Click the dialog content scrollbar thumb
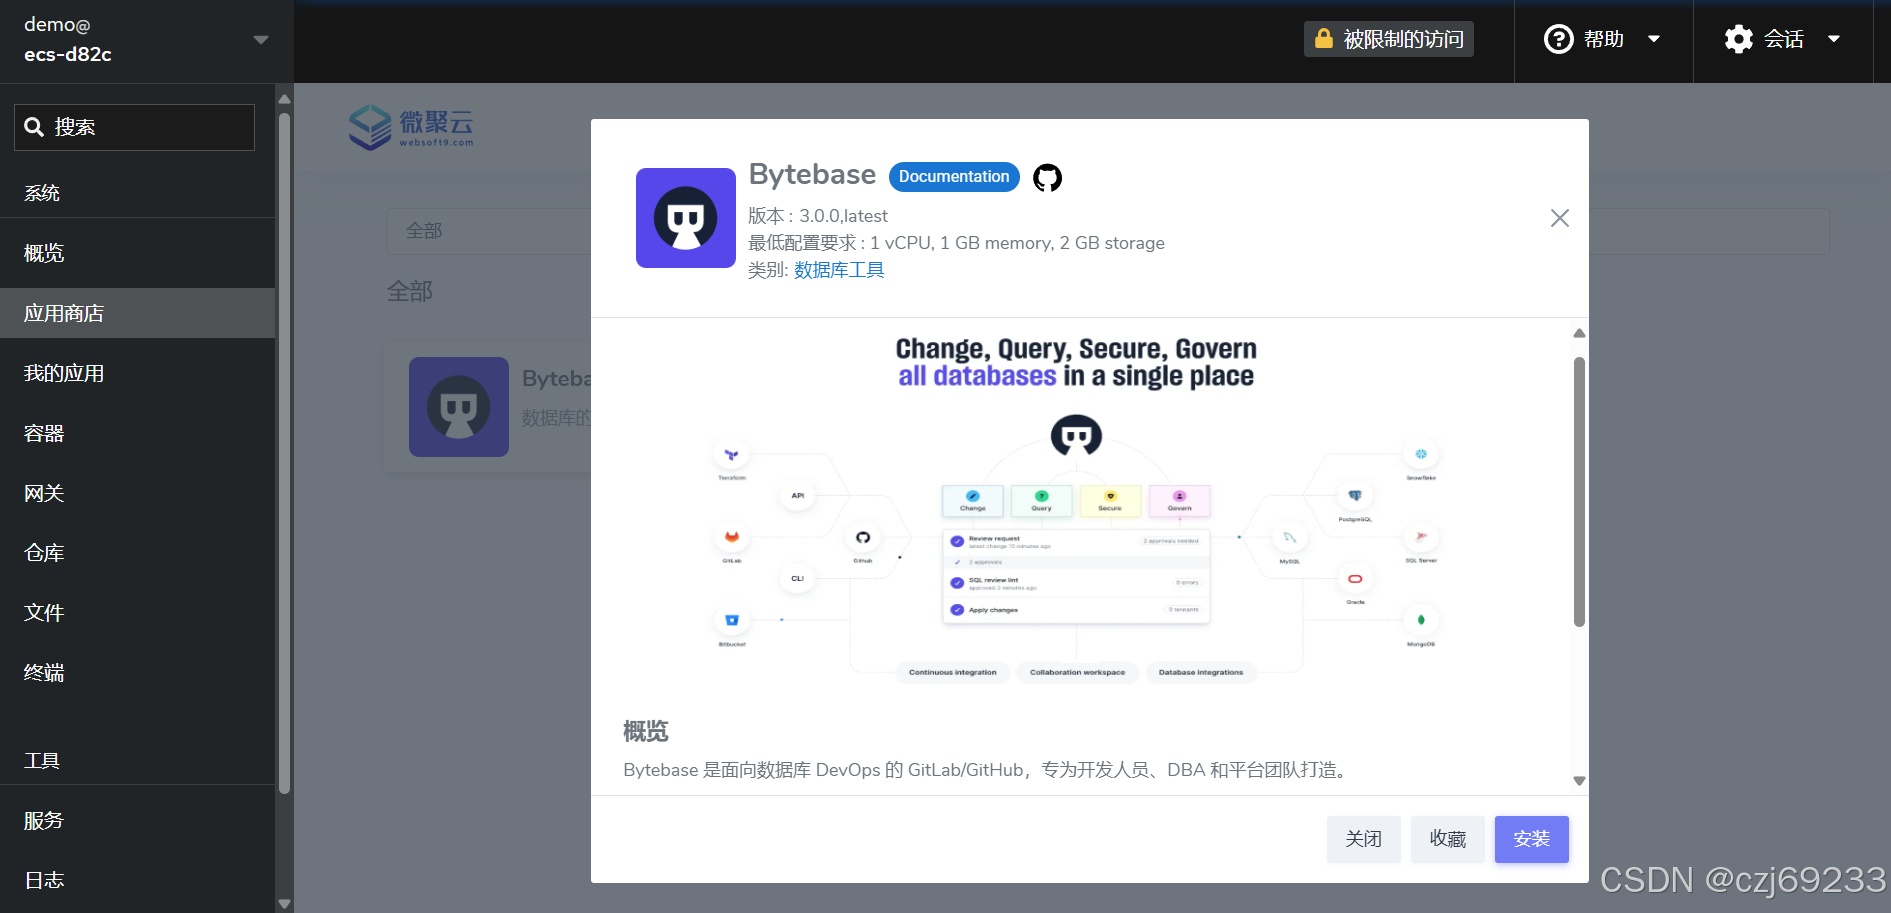 [x=1579, y=491]
